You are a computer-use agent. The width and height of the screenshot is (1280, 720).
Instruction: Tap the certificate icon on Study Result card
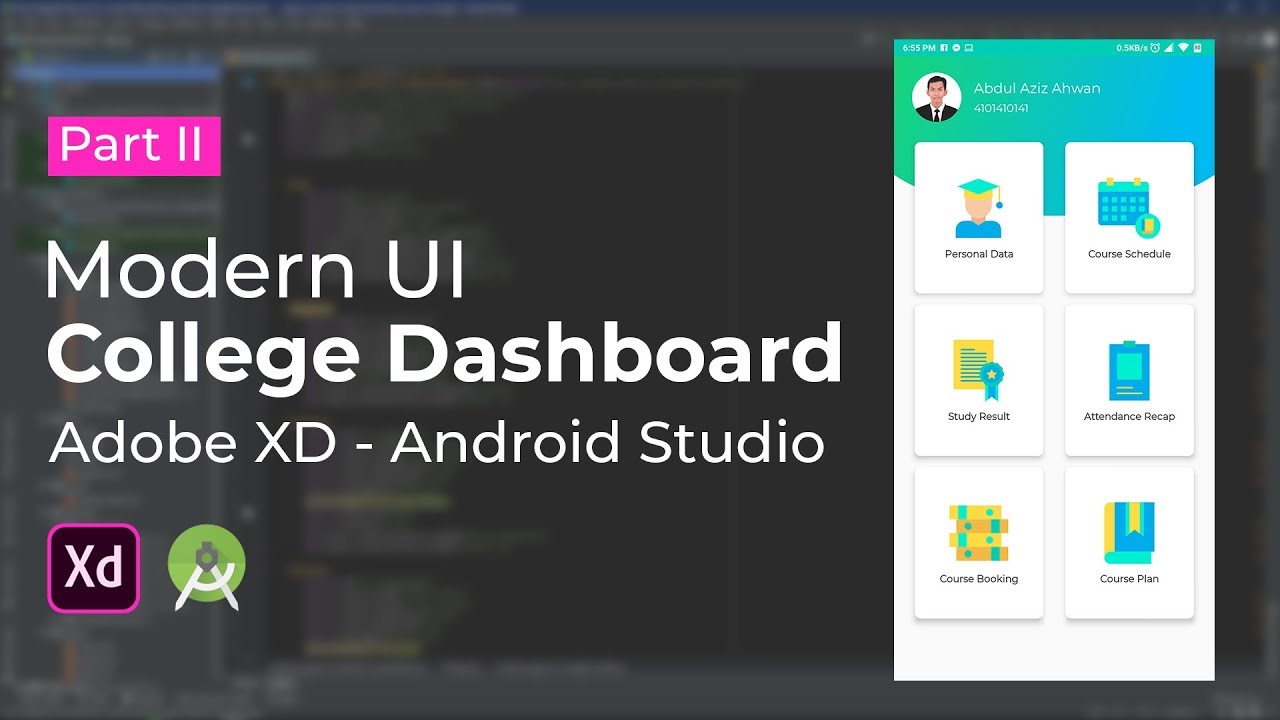point(979,370)
